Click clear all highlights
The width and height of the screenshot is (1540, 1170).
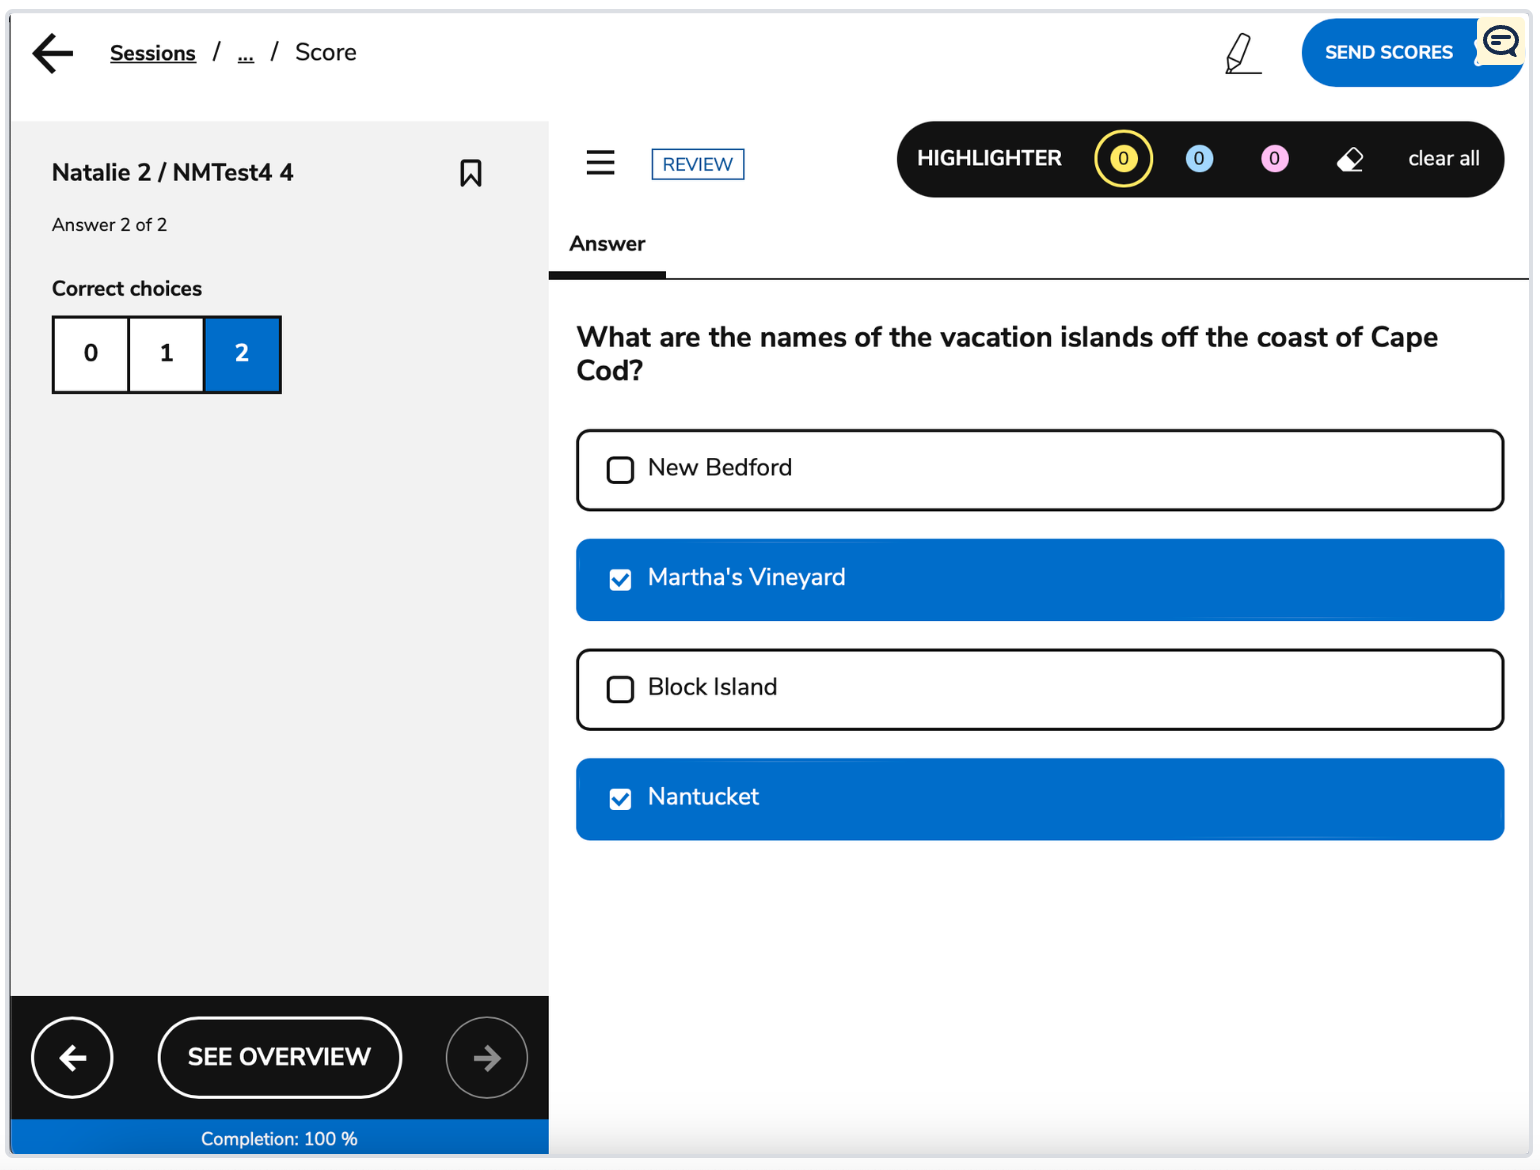(1443, 159)
